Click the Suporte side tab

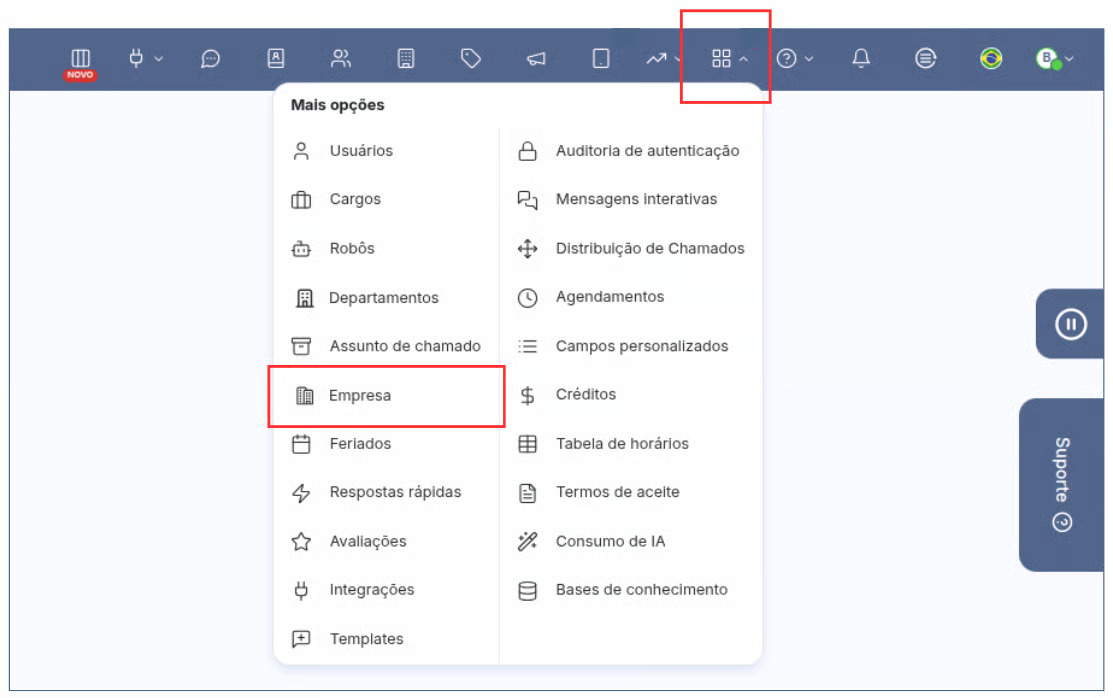(1061, 484)
